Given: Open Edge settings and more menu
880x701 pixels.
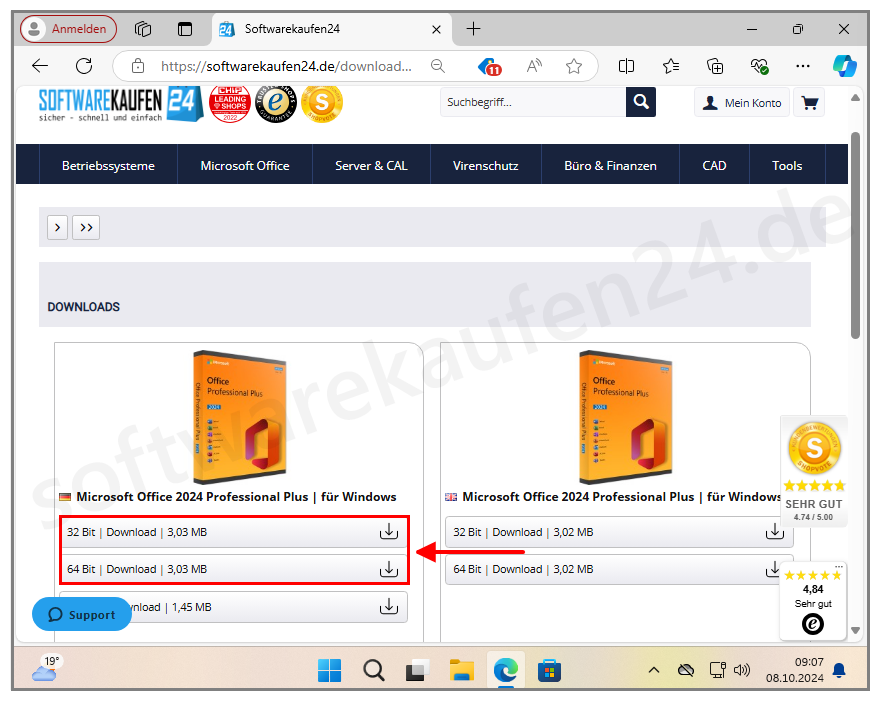Looking at the screenshot, I should (802, 66).
